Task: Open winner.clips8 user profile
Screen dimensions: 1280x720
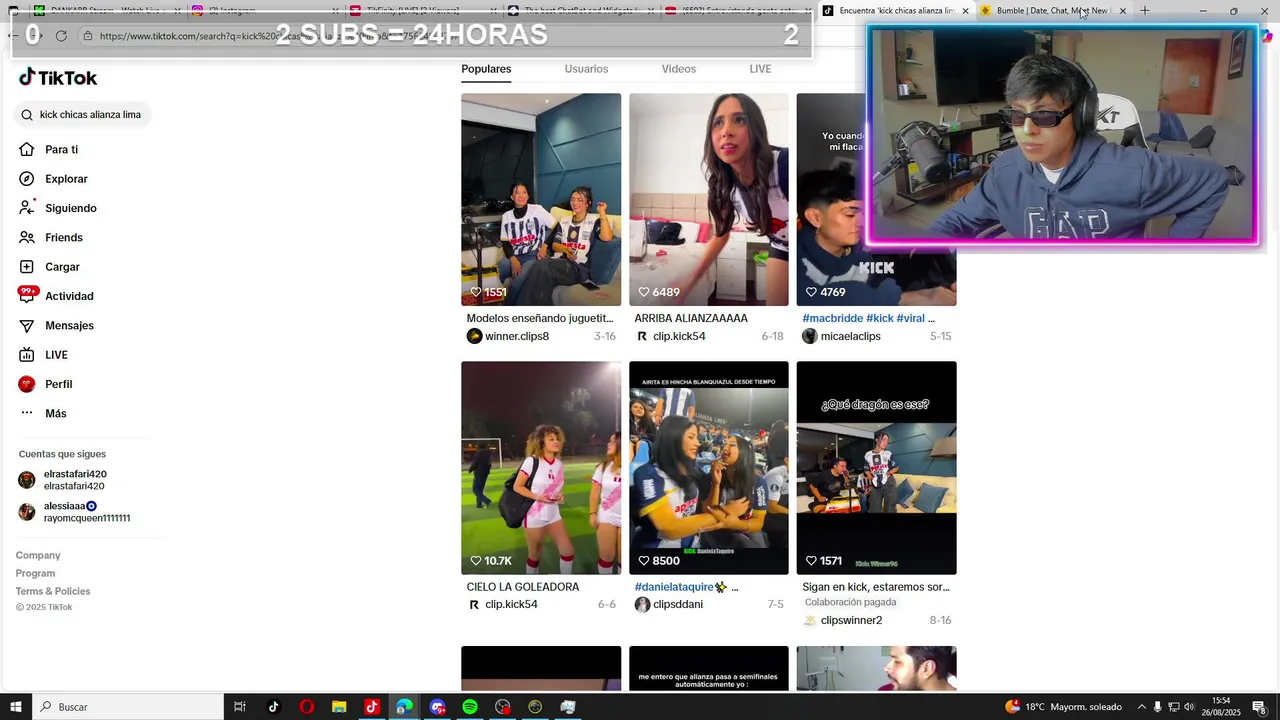Action: click(x=517, y=337)
